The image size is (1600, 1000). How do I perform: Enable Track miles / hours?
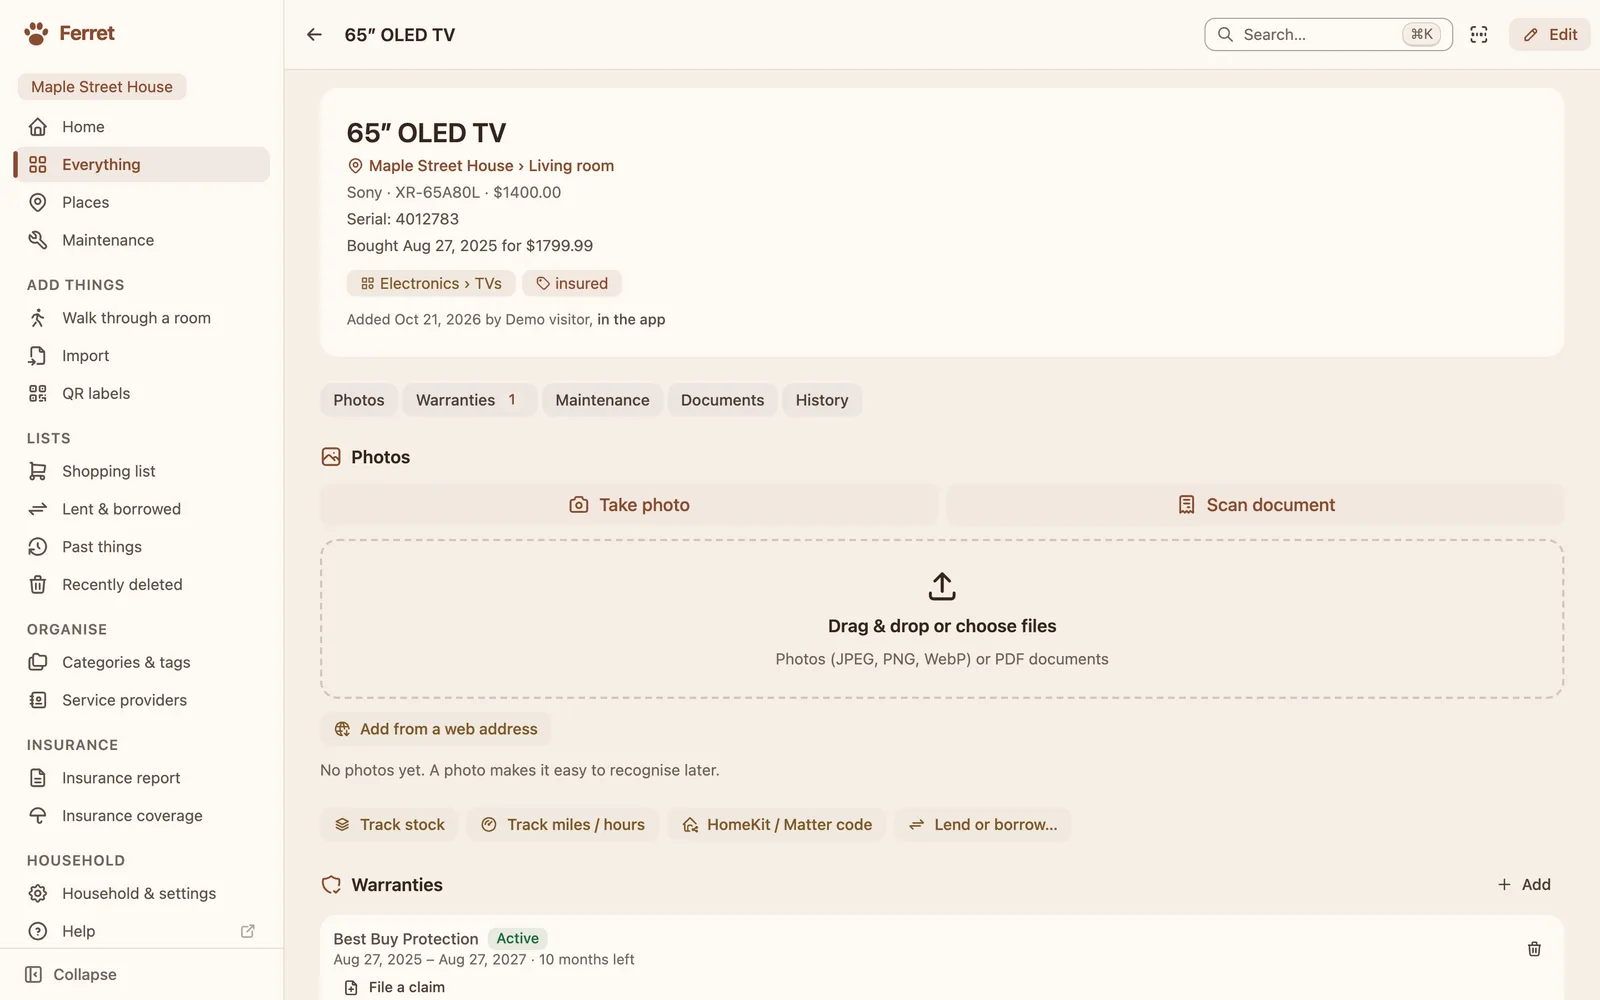click(x=563, y=825)
